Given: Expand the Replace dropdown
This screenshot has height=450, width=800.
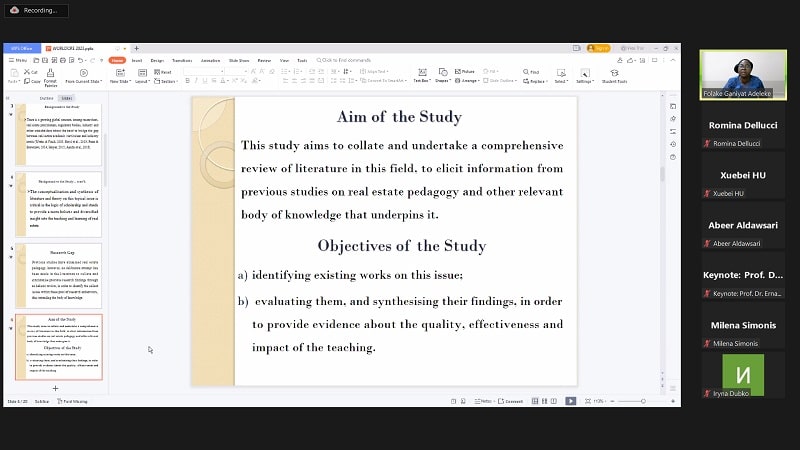Looking at the screenshot, I should pyautogui.click(x=533, y=81).
